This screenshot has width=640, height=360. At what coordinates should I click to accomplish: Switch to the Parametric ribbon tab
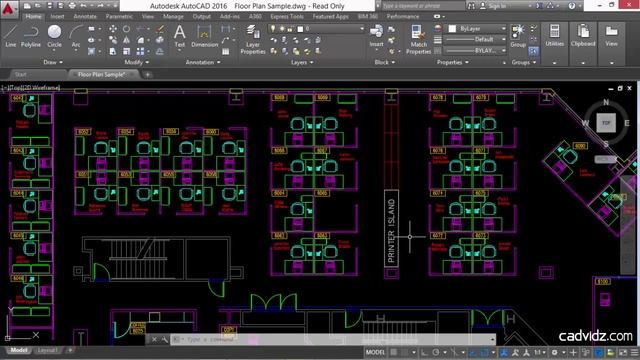[119, 16]
